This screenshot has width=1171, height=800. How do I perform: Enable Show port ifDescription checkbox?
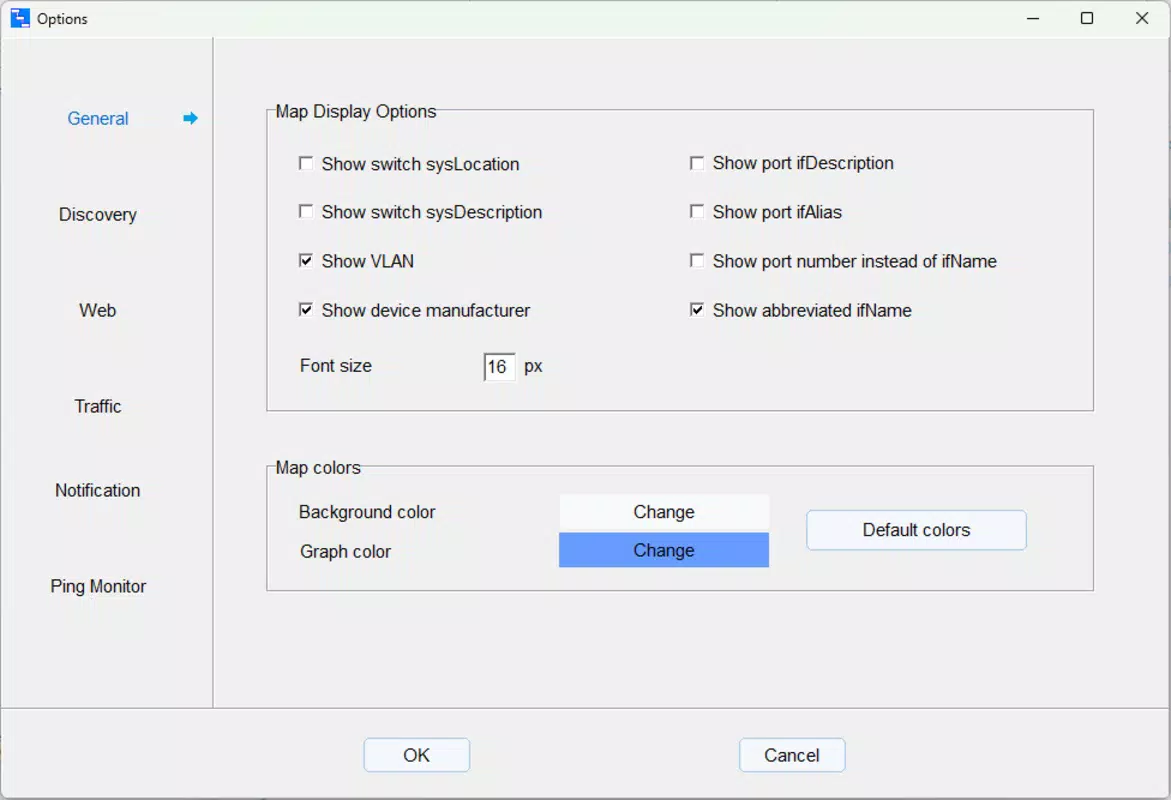pos(697,163)
